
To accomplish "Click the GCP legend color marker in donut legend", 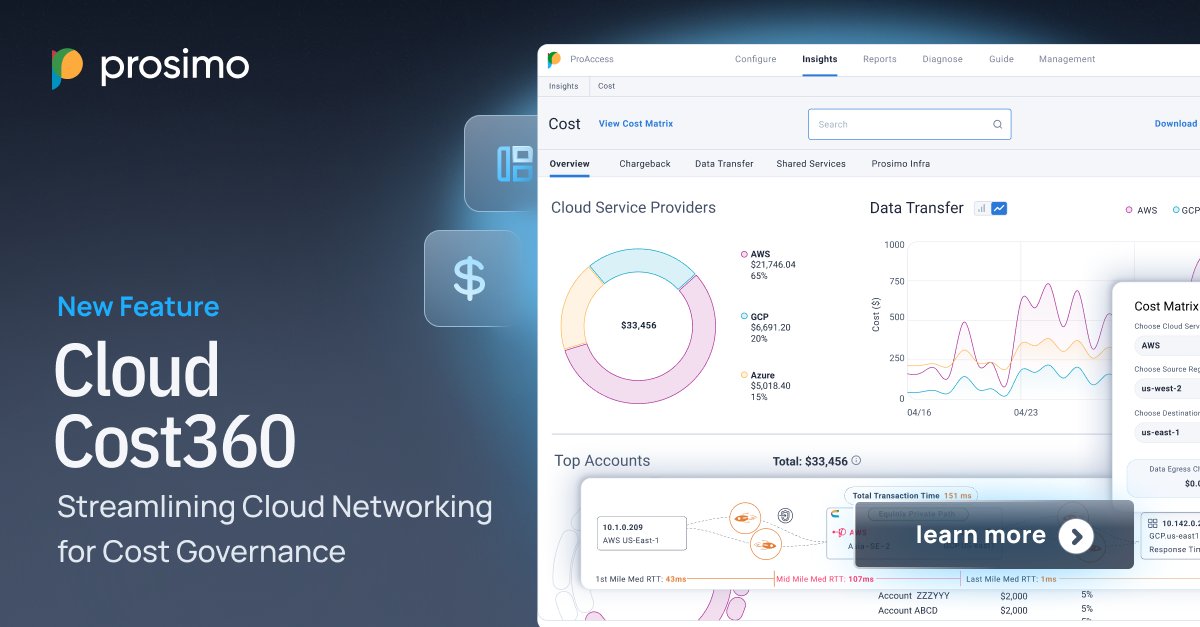I will (744, 316).
